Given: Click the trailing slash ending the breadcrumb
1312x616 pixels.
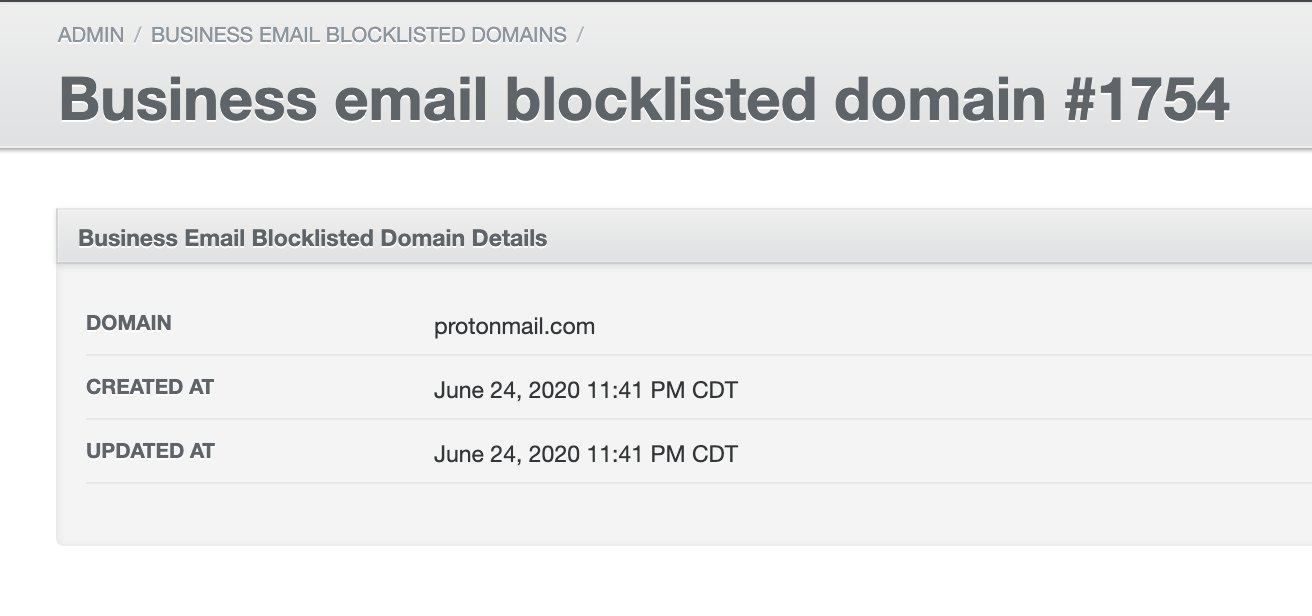Looking at the screenshot, I should 580,35.
